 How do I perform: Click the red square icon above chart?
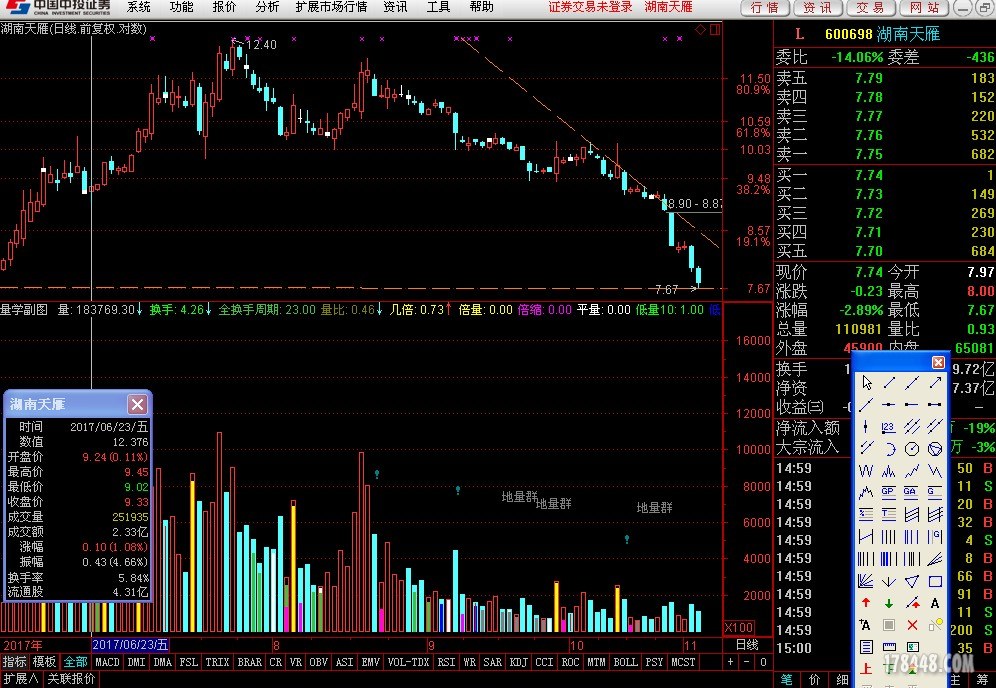[x=715, y=30]
